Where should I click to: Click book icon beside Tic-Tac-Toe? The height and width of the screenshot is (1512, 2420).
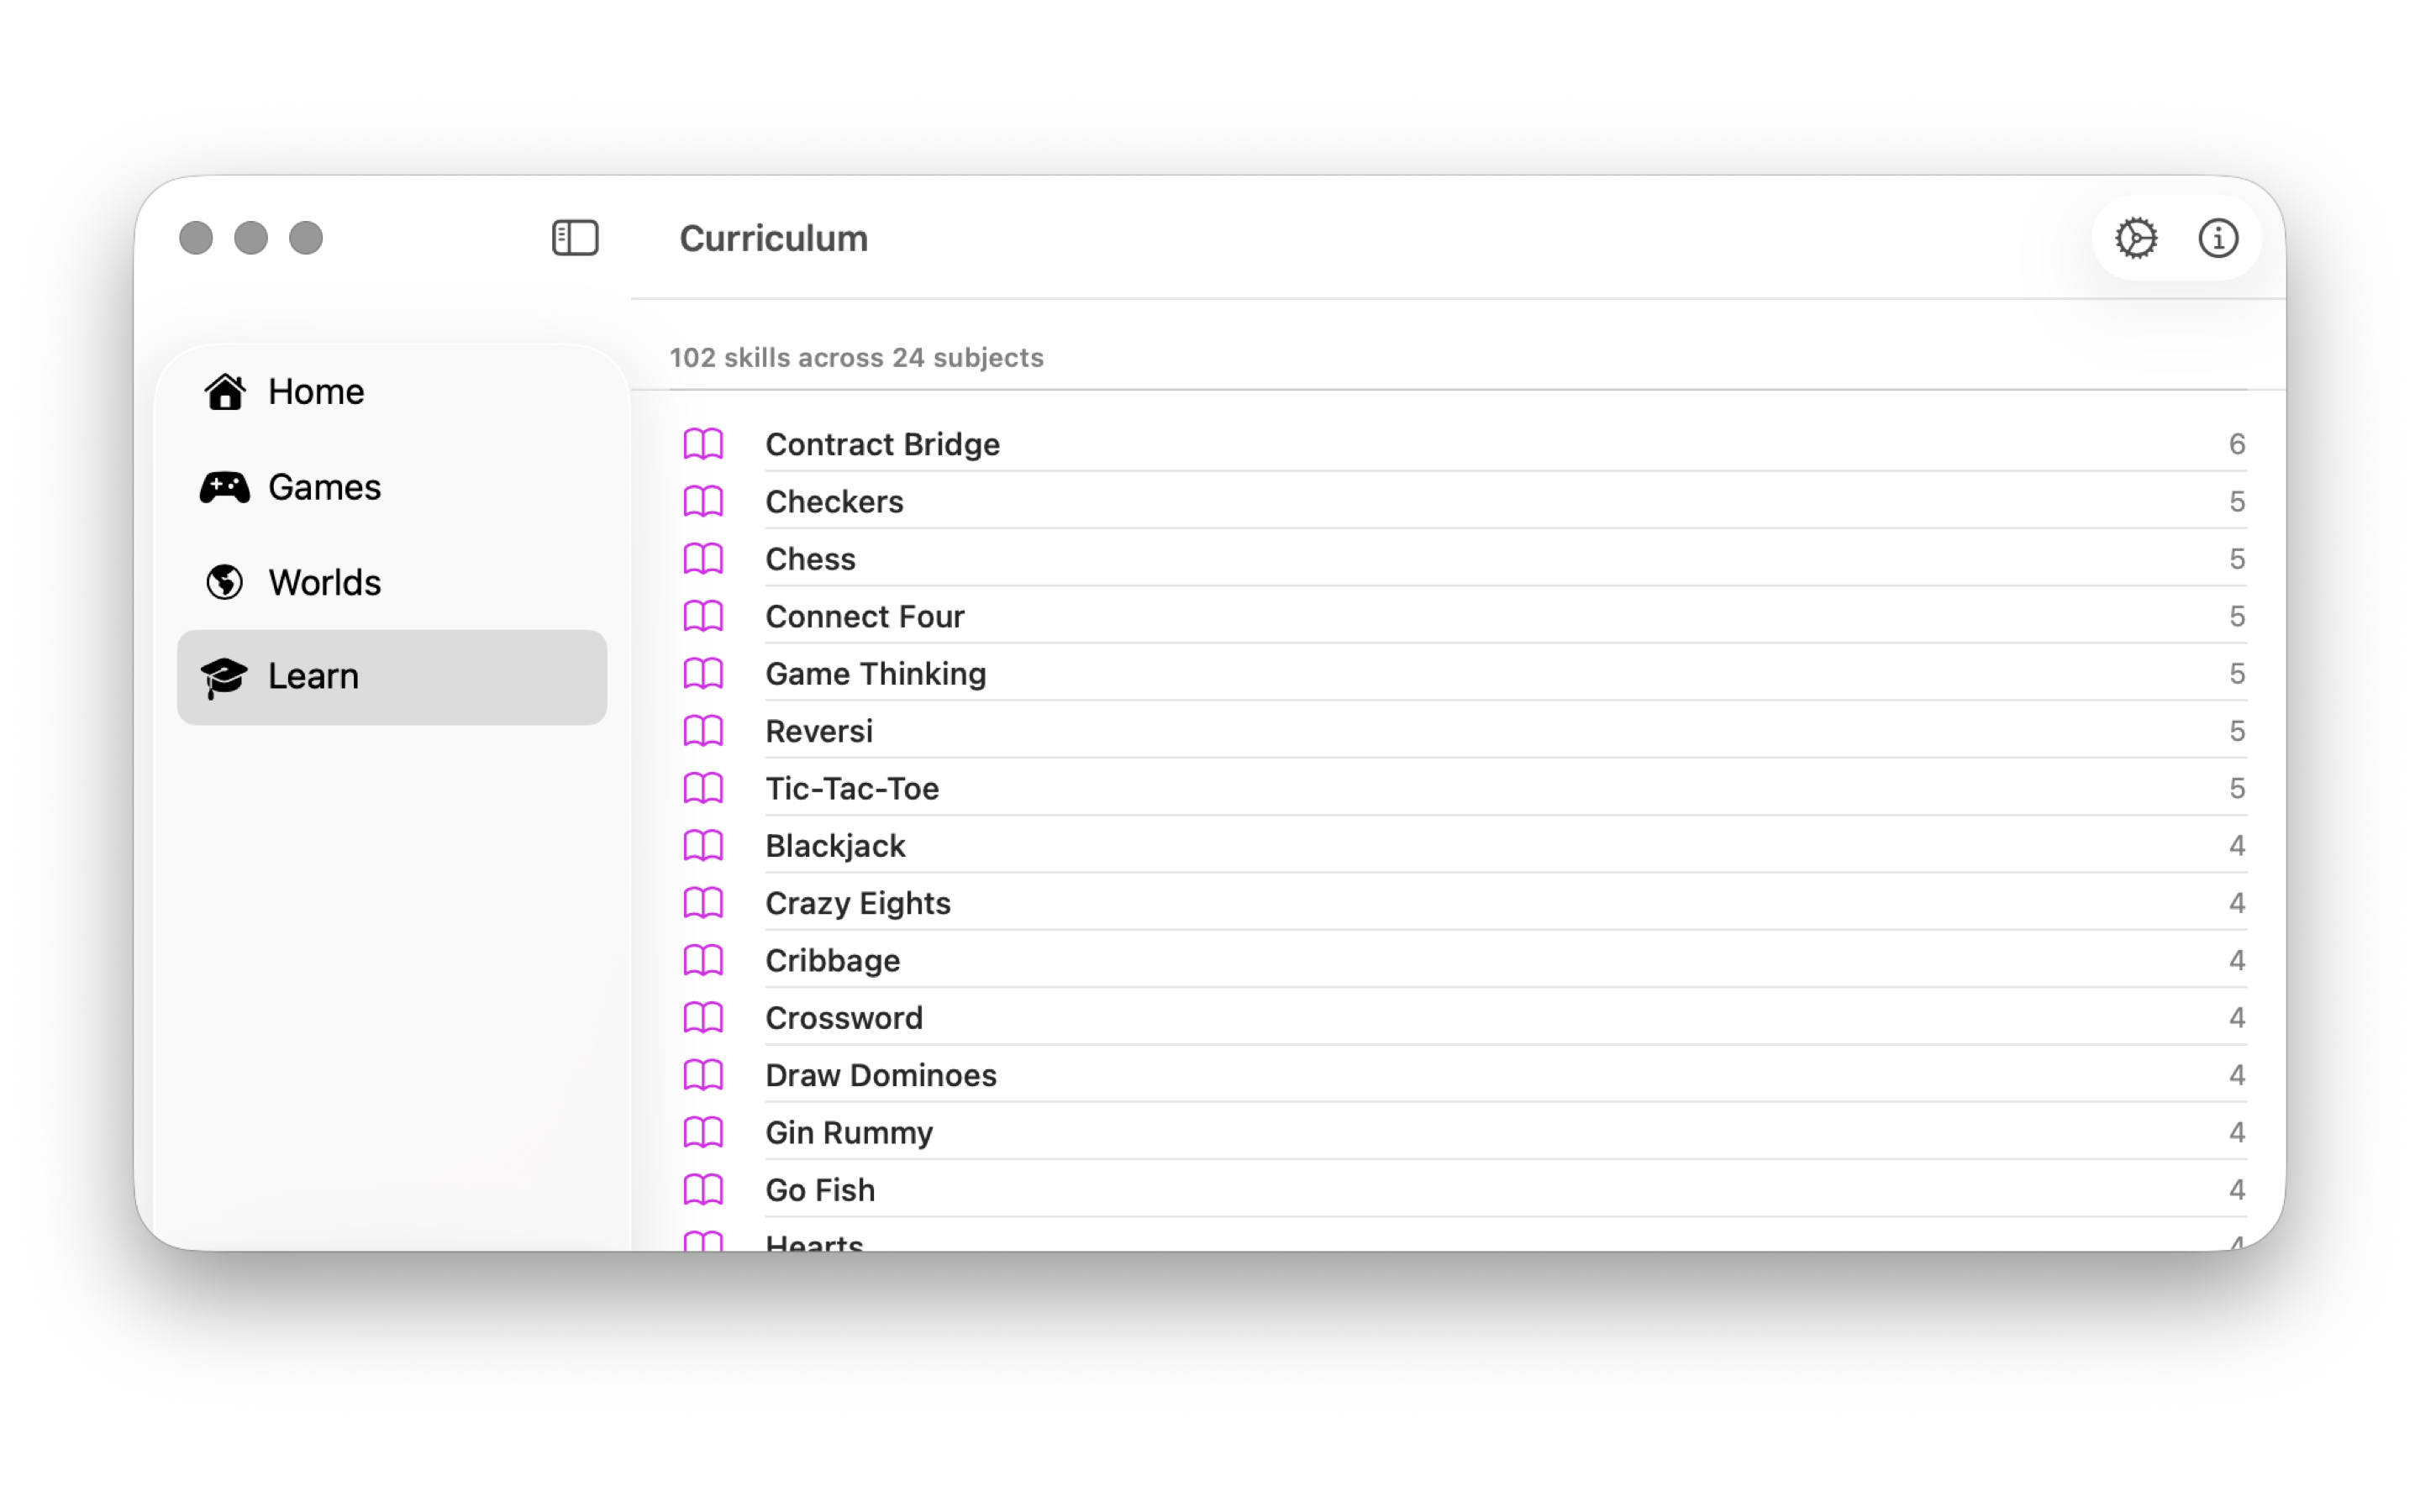click(703, 788)
